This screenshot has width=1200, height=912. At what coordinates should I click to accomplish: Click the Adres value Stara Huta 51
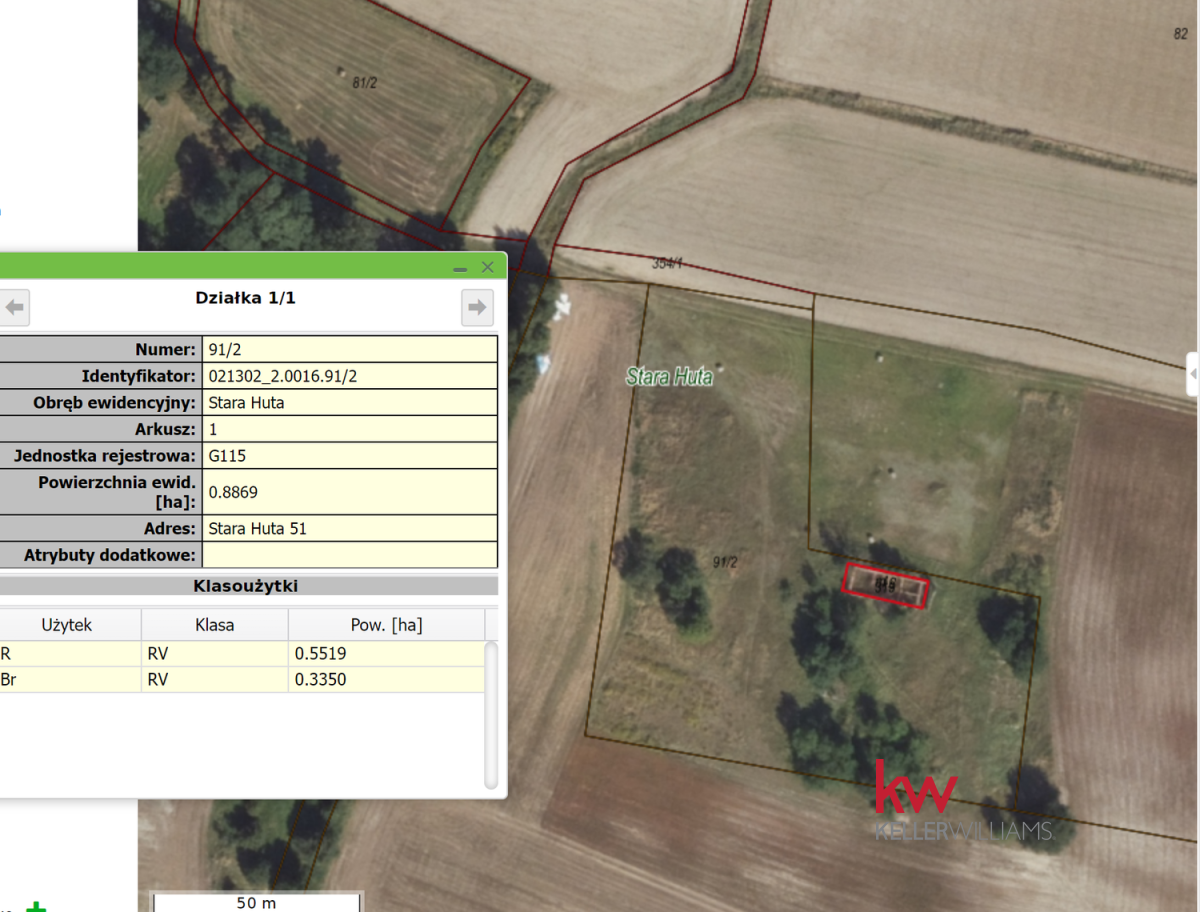coord(258,528)
